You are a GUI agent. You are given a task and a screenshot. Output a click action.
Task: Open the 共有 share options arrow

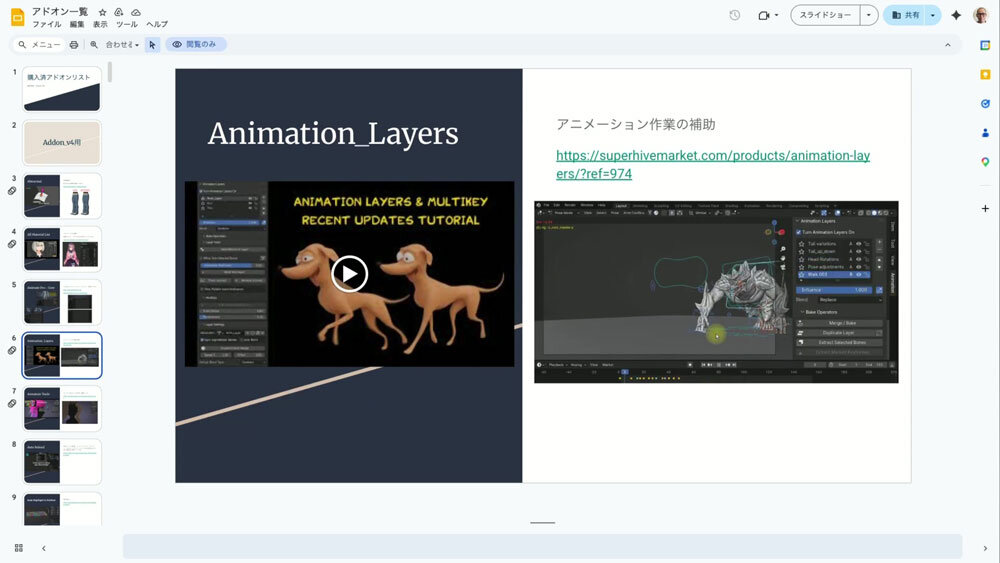pos(933,15)
